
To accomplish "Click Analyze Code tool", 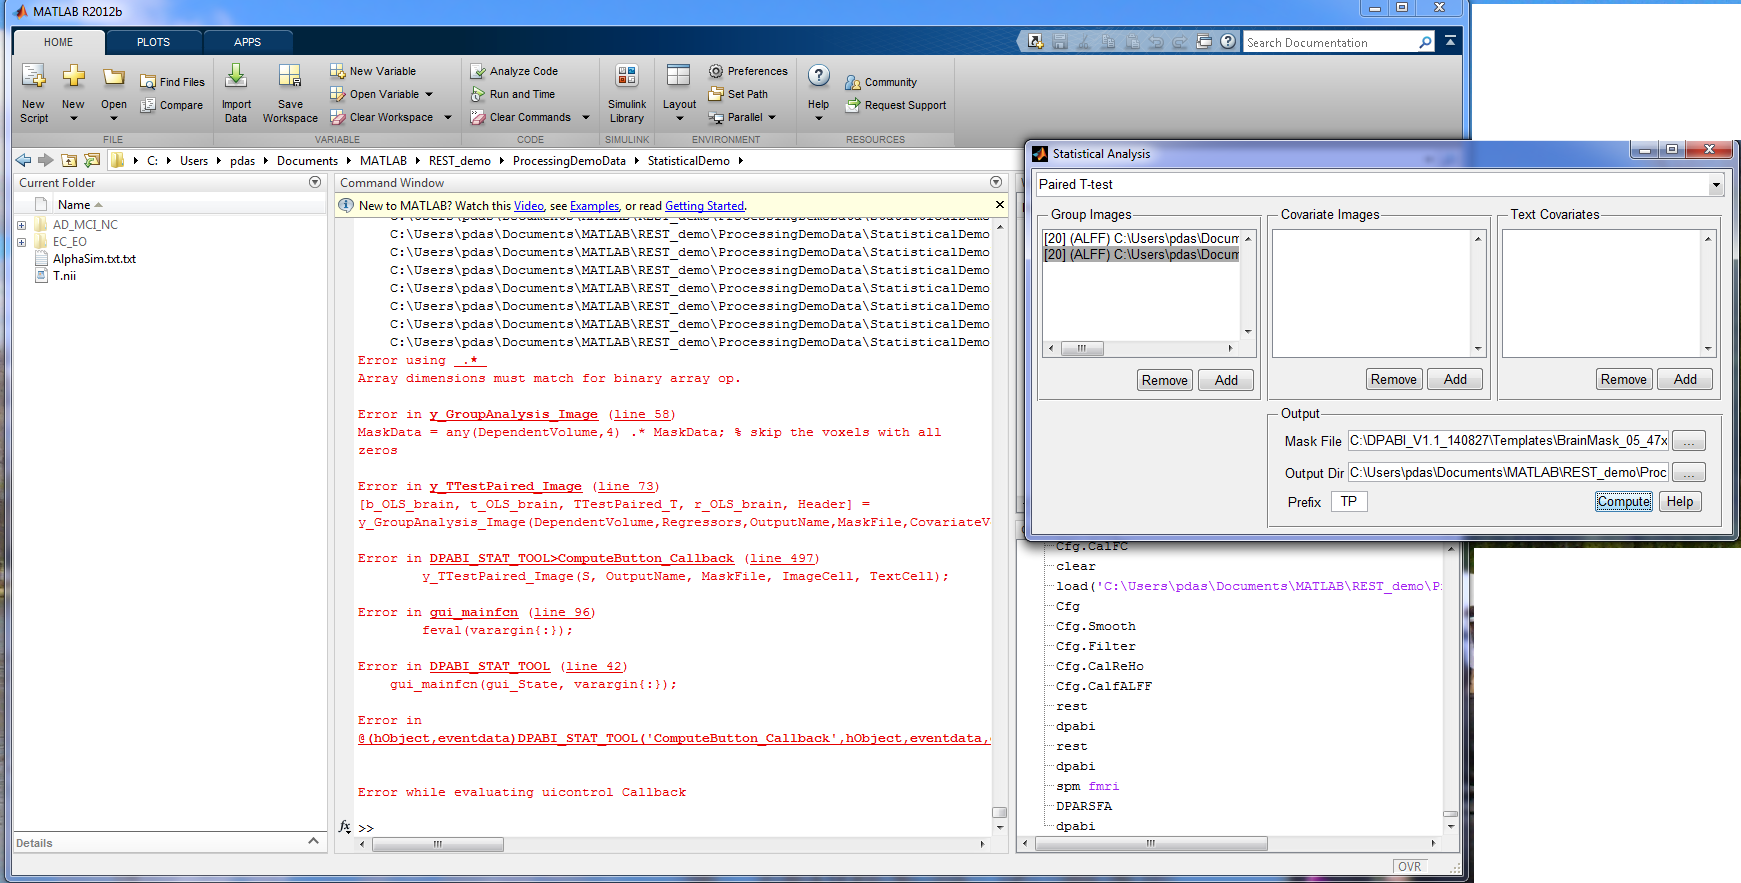I will tap(514, 71).
